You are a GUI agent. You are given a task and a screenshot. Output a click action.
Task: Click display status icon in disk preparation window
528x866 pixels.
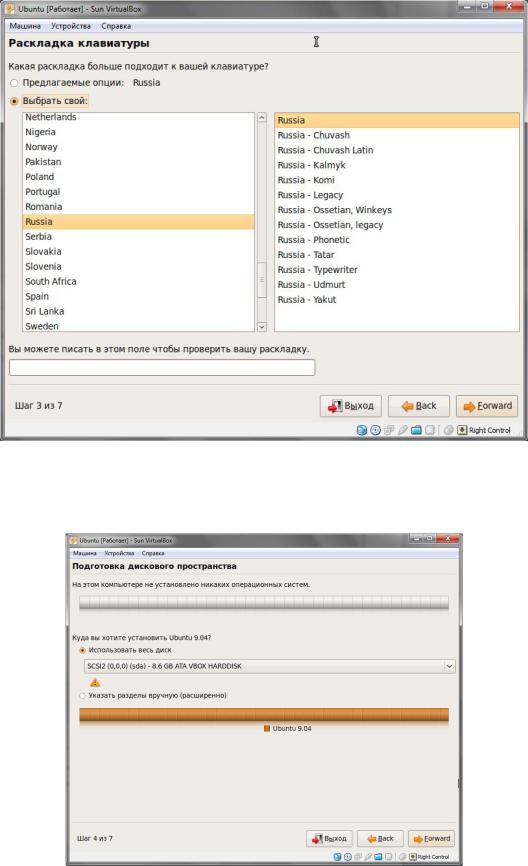point(388,857)
